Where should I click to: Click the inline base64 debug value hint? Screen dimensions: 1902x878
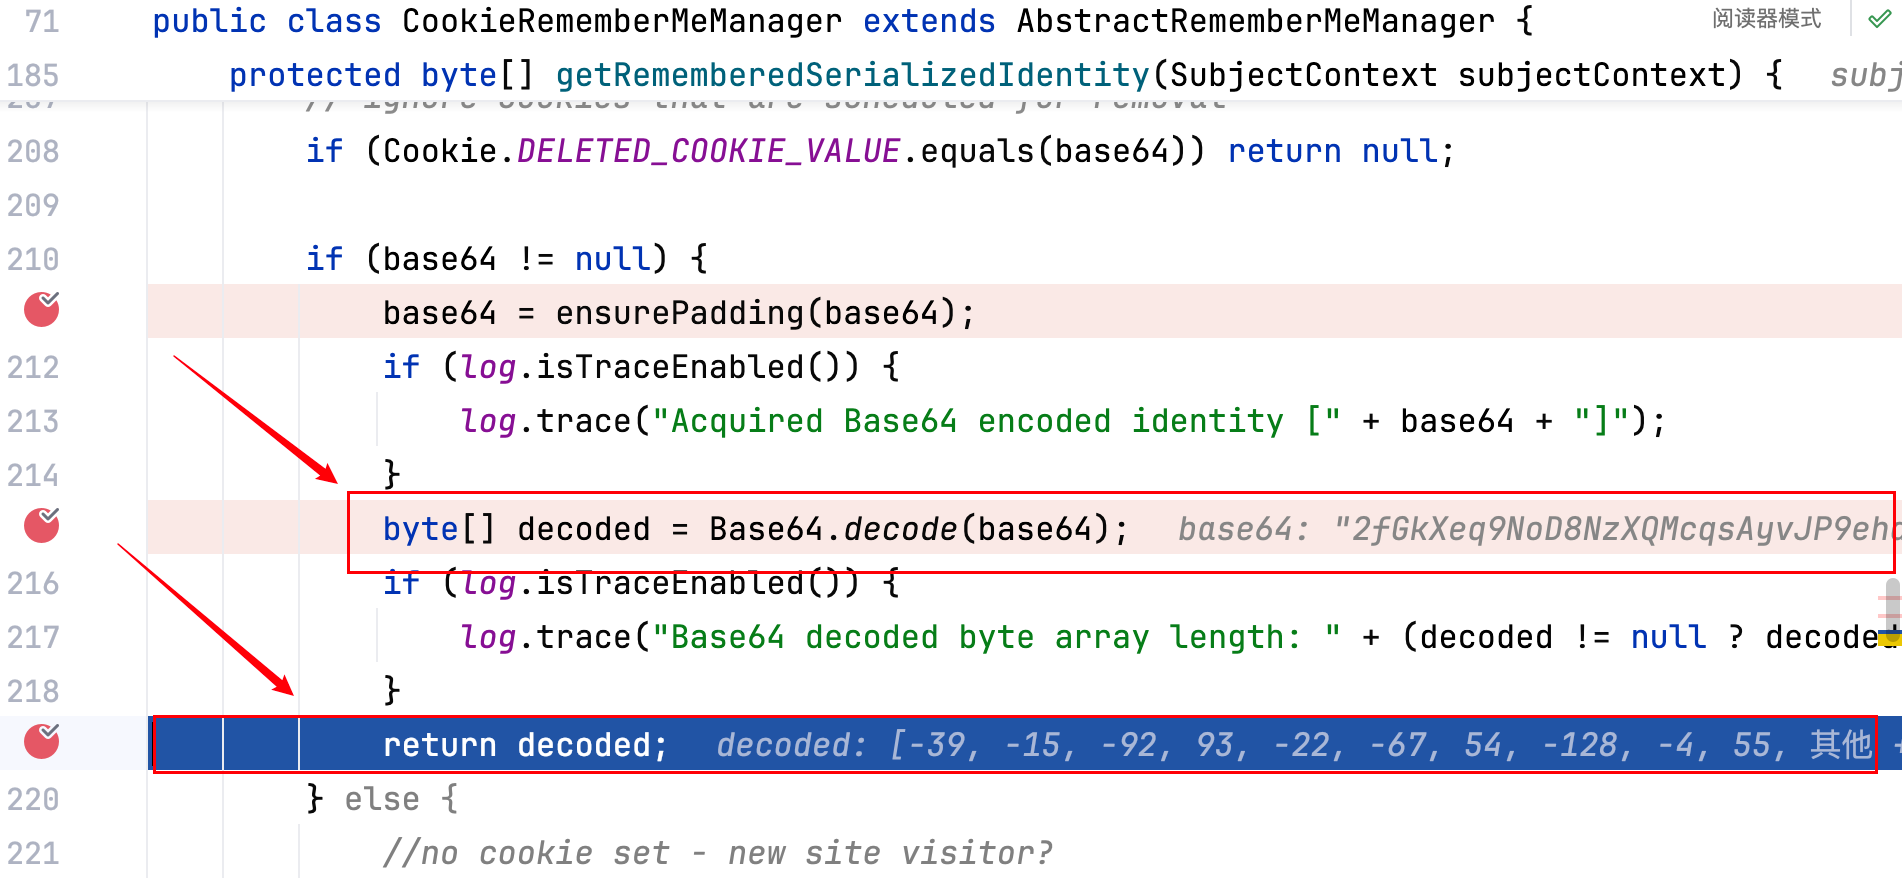pyautogui.click(x=1530, y=529)
